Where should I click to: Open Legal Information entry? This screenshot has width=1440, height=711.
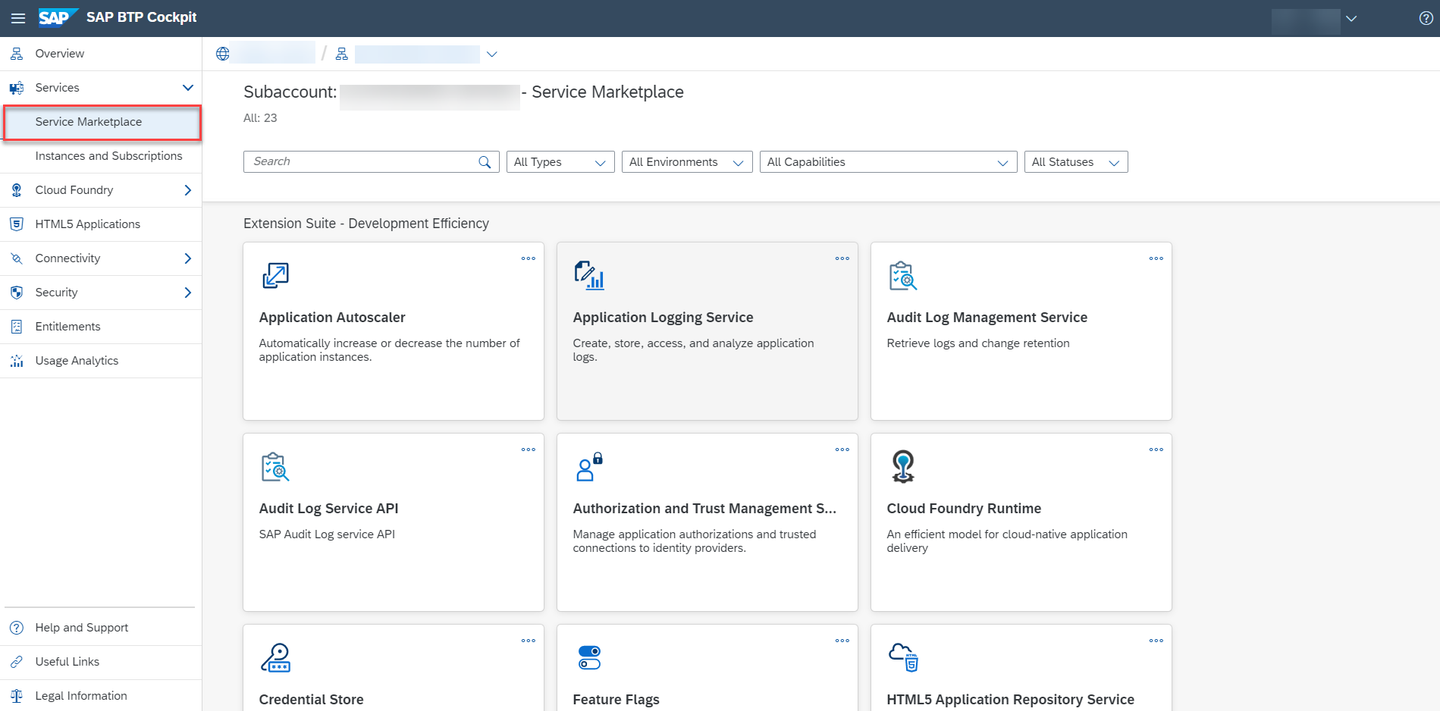pyautogui.click(x=100, y=696)
